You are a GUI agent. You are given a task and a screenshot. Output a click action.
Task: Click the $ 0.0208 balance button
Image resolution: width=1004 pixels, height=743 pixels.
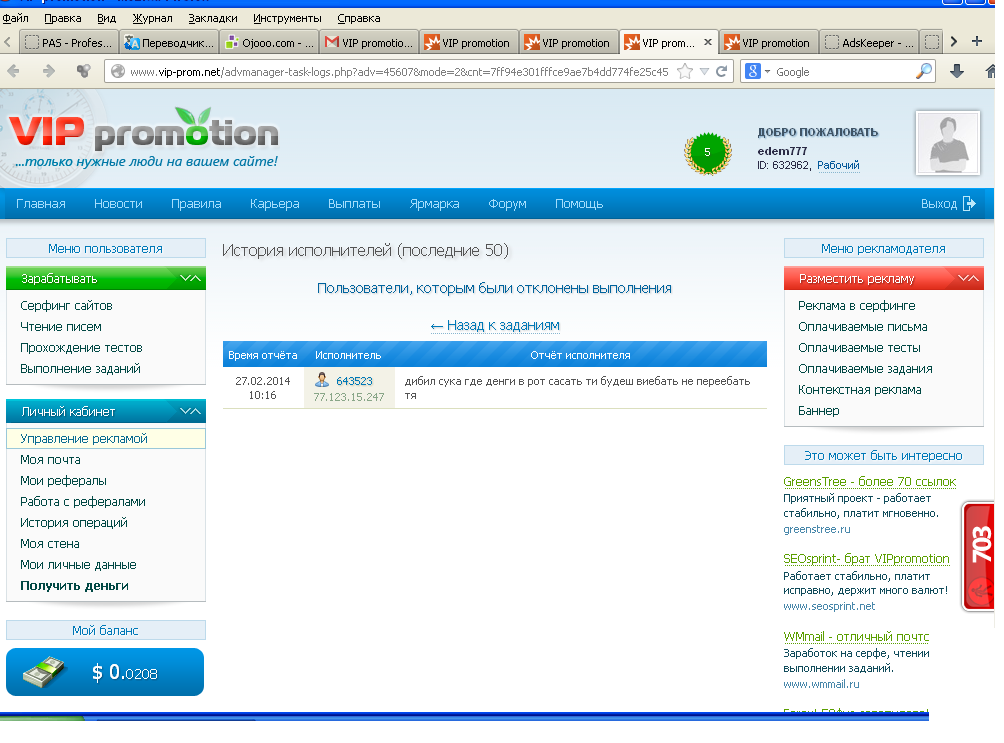click(x=105, y=672)
